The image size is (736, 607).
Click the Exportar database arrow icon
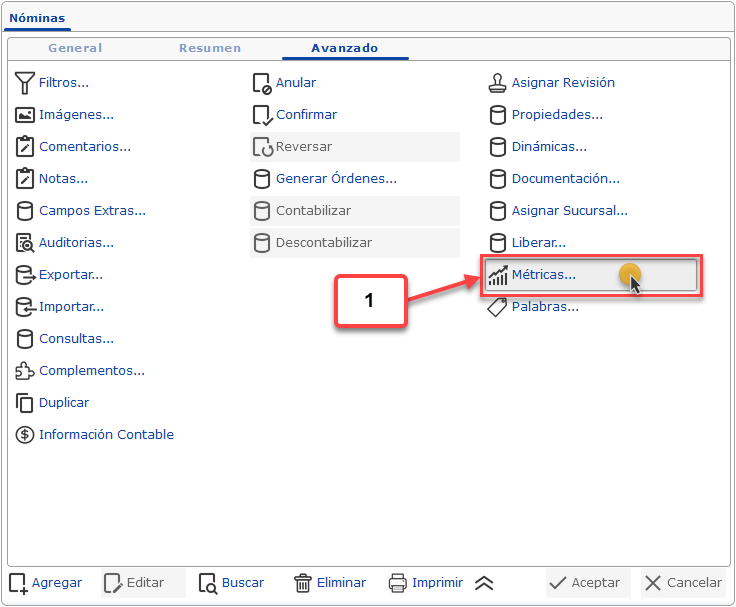pyautogui.click(x=25, y=275)
